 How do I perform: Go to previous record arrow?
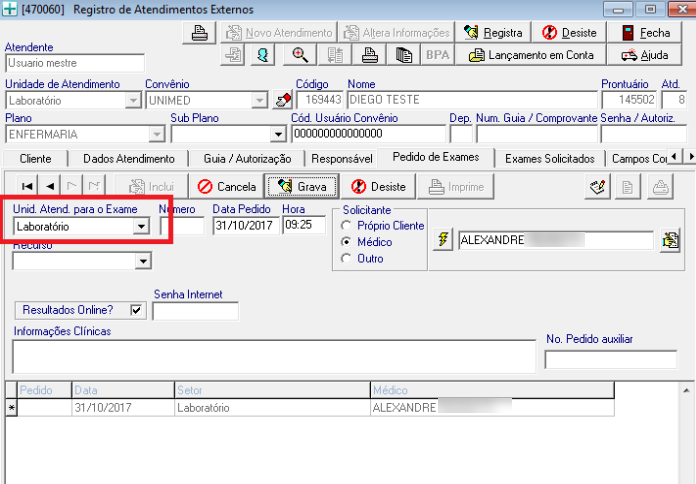point(50,186)
